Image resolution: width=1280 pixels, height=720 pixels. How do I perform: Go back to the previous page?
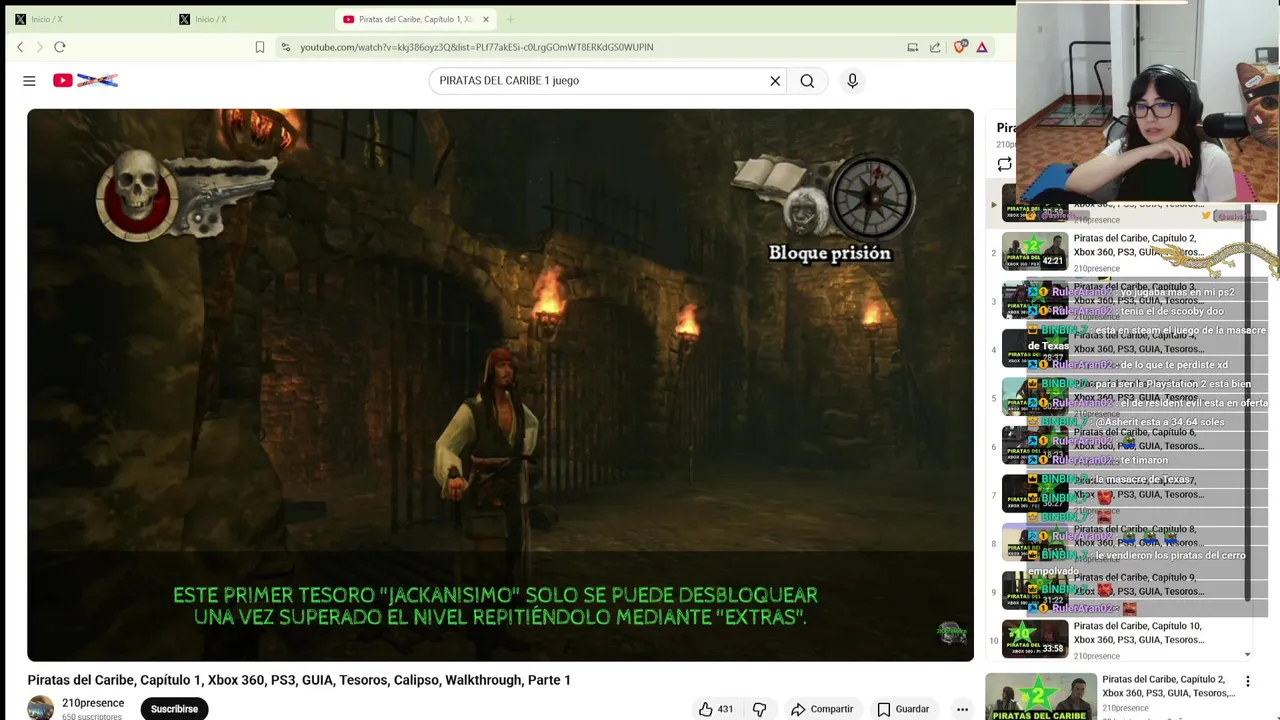[20, 47]
